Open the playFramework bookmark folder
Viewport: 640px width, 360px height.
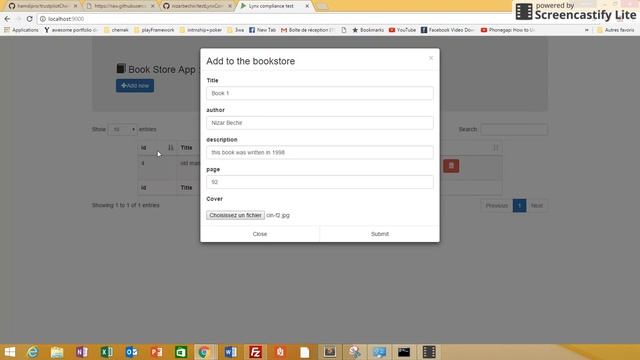coord(154,30)
